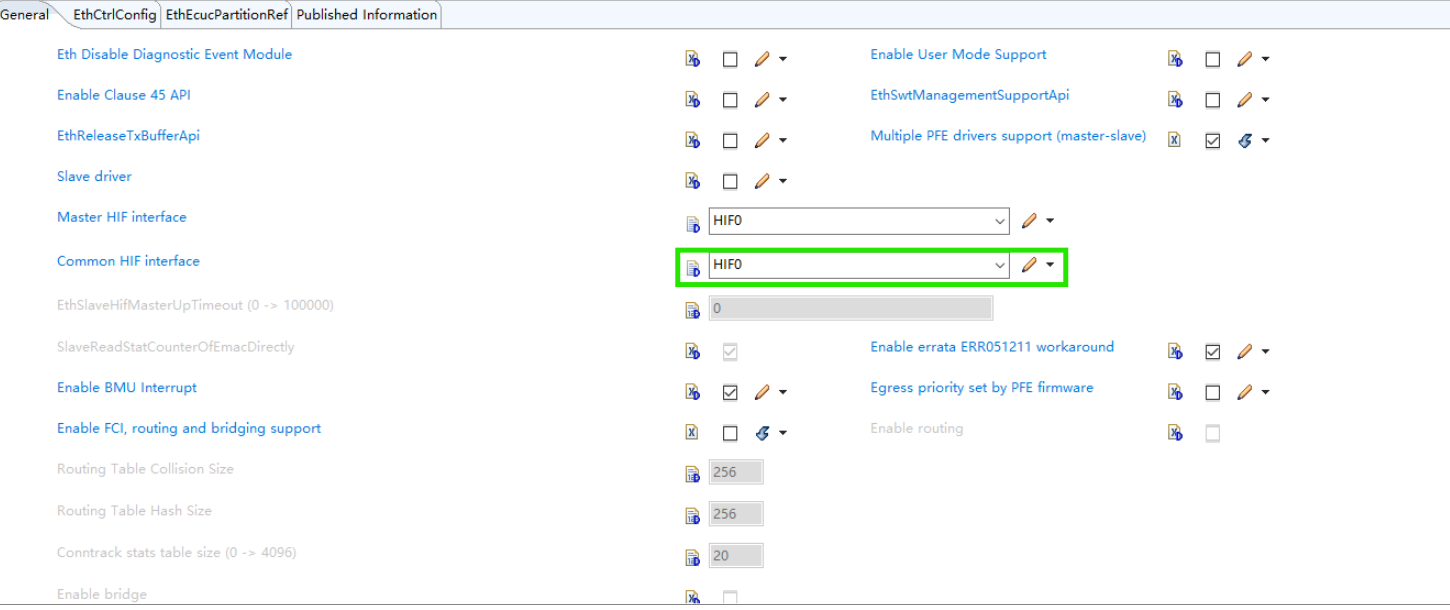The image size is (1450, 610).
Task: Open the Common HIF interface dropdown
Action: [x=999, y=264]
